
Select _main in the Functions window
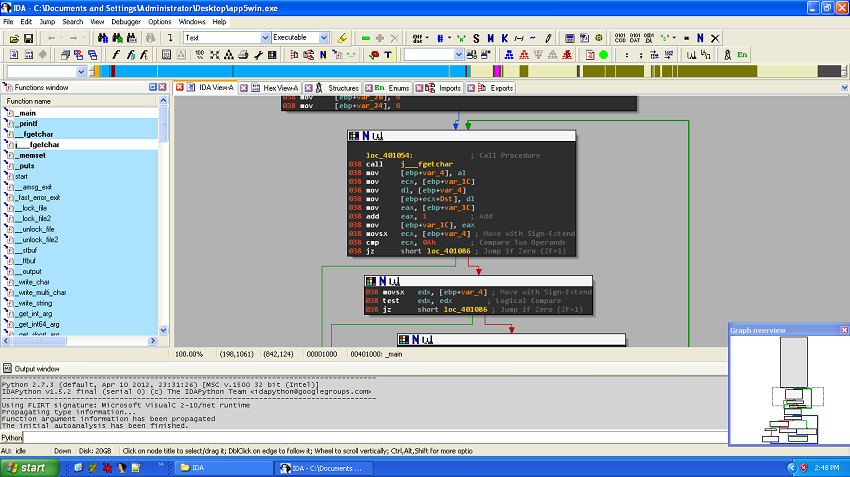[x=26, y=113]
